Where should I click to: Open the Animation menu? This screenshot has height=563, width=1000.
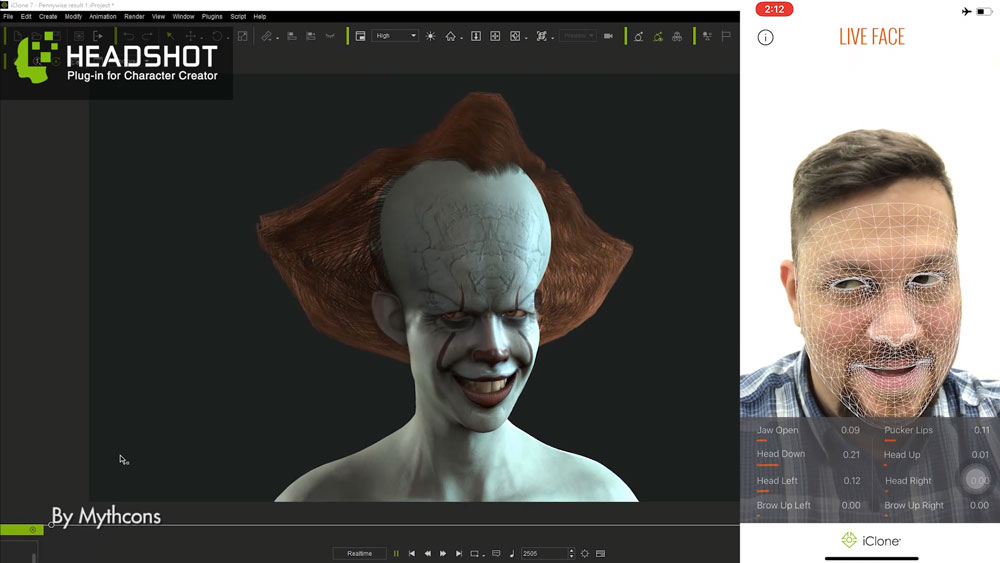103,17
